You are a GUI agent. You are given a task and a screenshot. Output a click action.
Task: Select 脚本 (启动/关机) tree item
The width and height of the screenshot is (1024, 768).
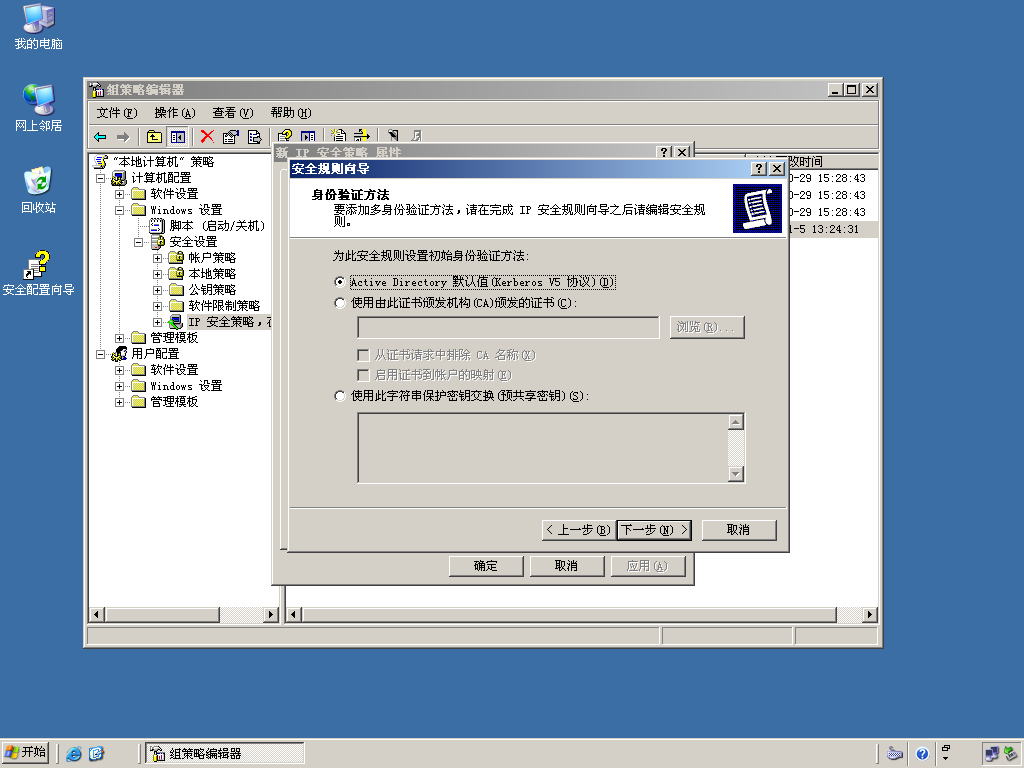(x=217, y=226)
